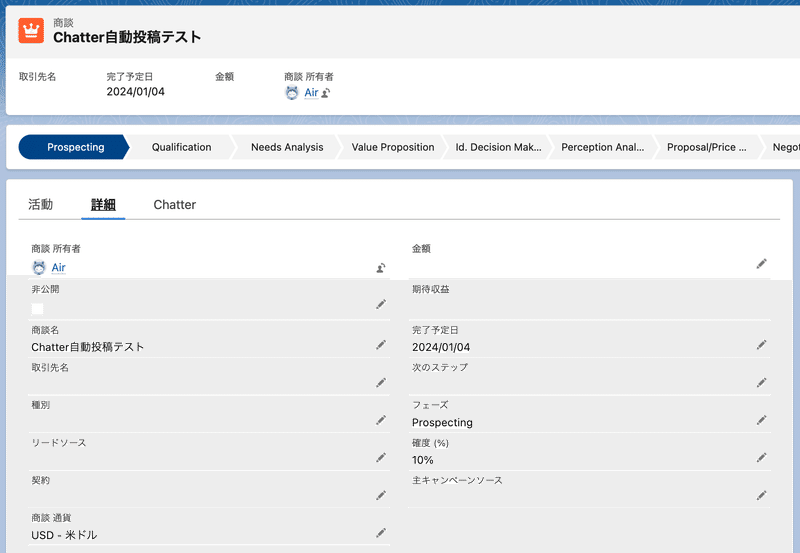Viewport: 800px width, 553px height.
Task: Click the change owner icon beside the header Air link
Action: (x=326, y=93)
